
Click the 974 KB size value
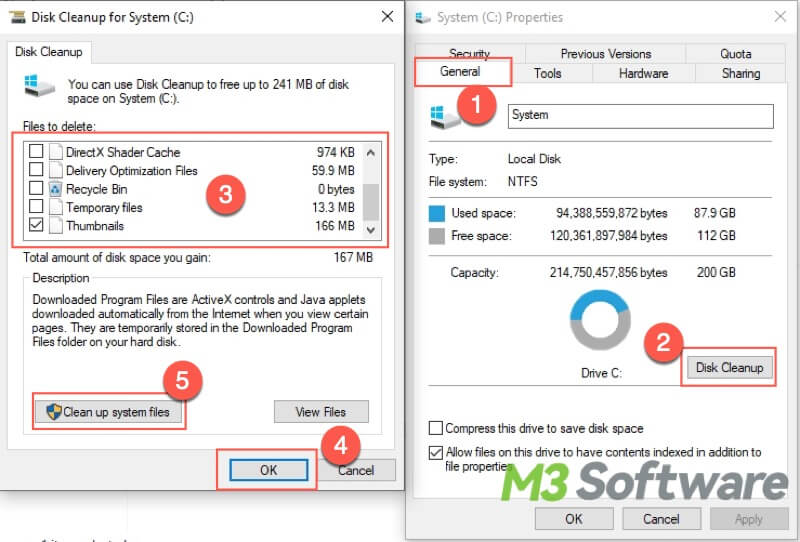tap(336, 152)
